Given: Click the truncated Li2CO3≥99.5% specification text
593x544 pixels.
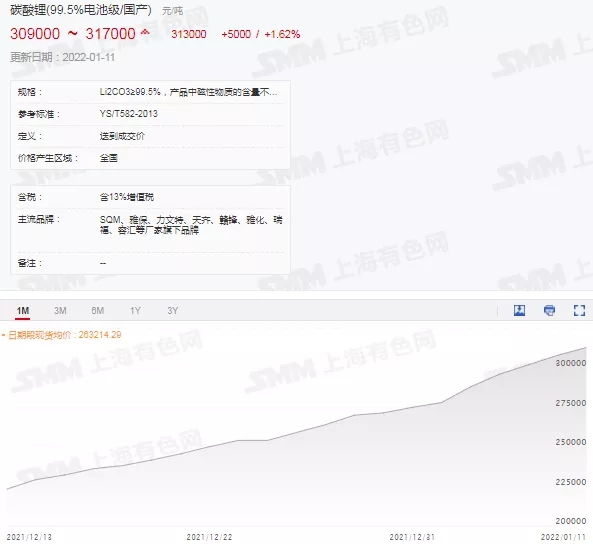Looking at the screenshot, I should point(188,92).
